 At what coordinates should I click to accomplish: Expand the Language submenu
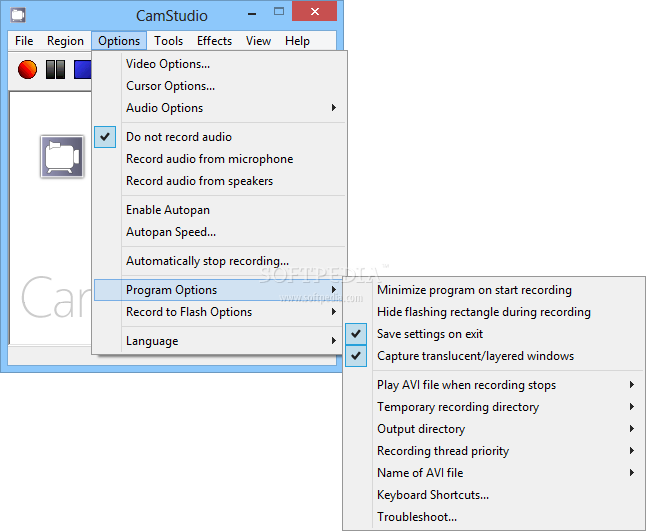(x=219, y=341)
